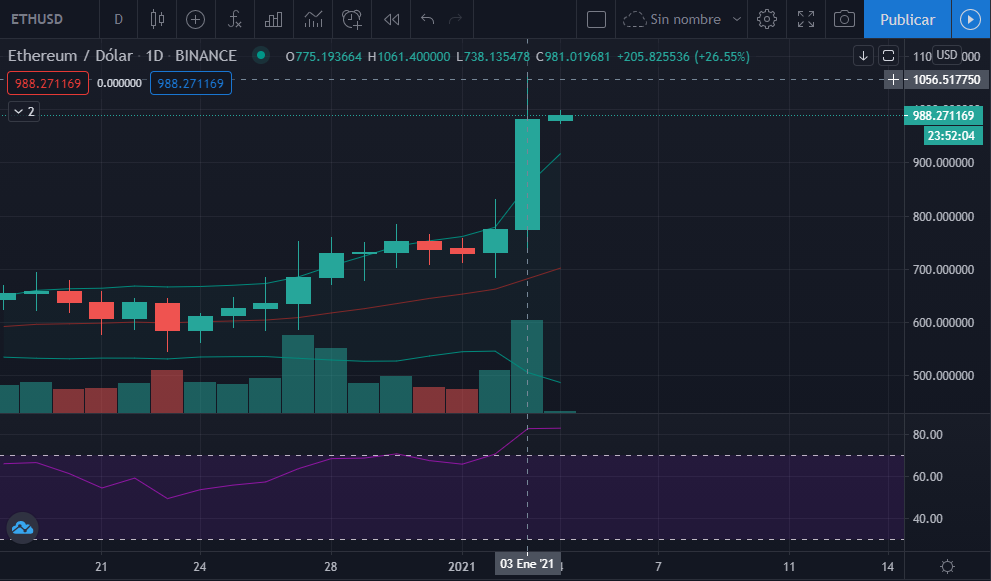Create an alert with the alarm clock icon
991x581 pixels.
[x=352, y=19]
